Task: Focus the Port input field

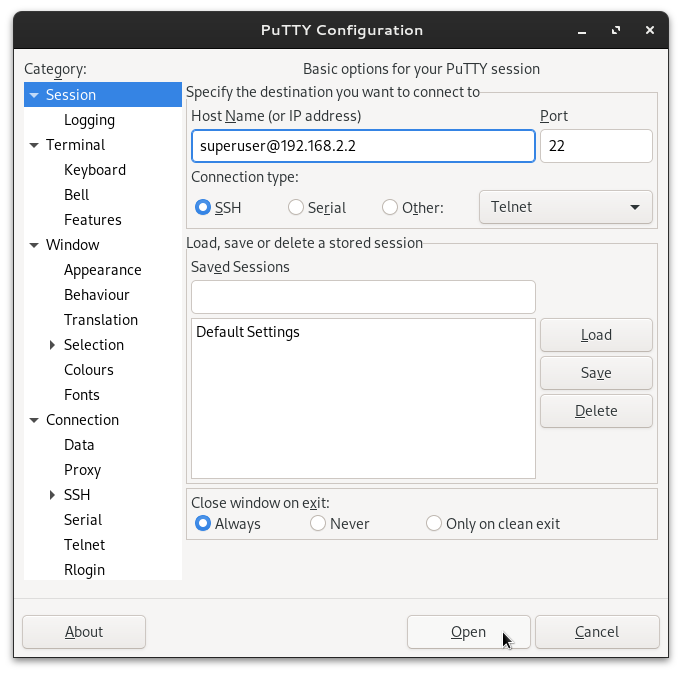Action: [596, 146]
